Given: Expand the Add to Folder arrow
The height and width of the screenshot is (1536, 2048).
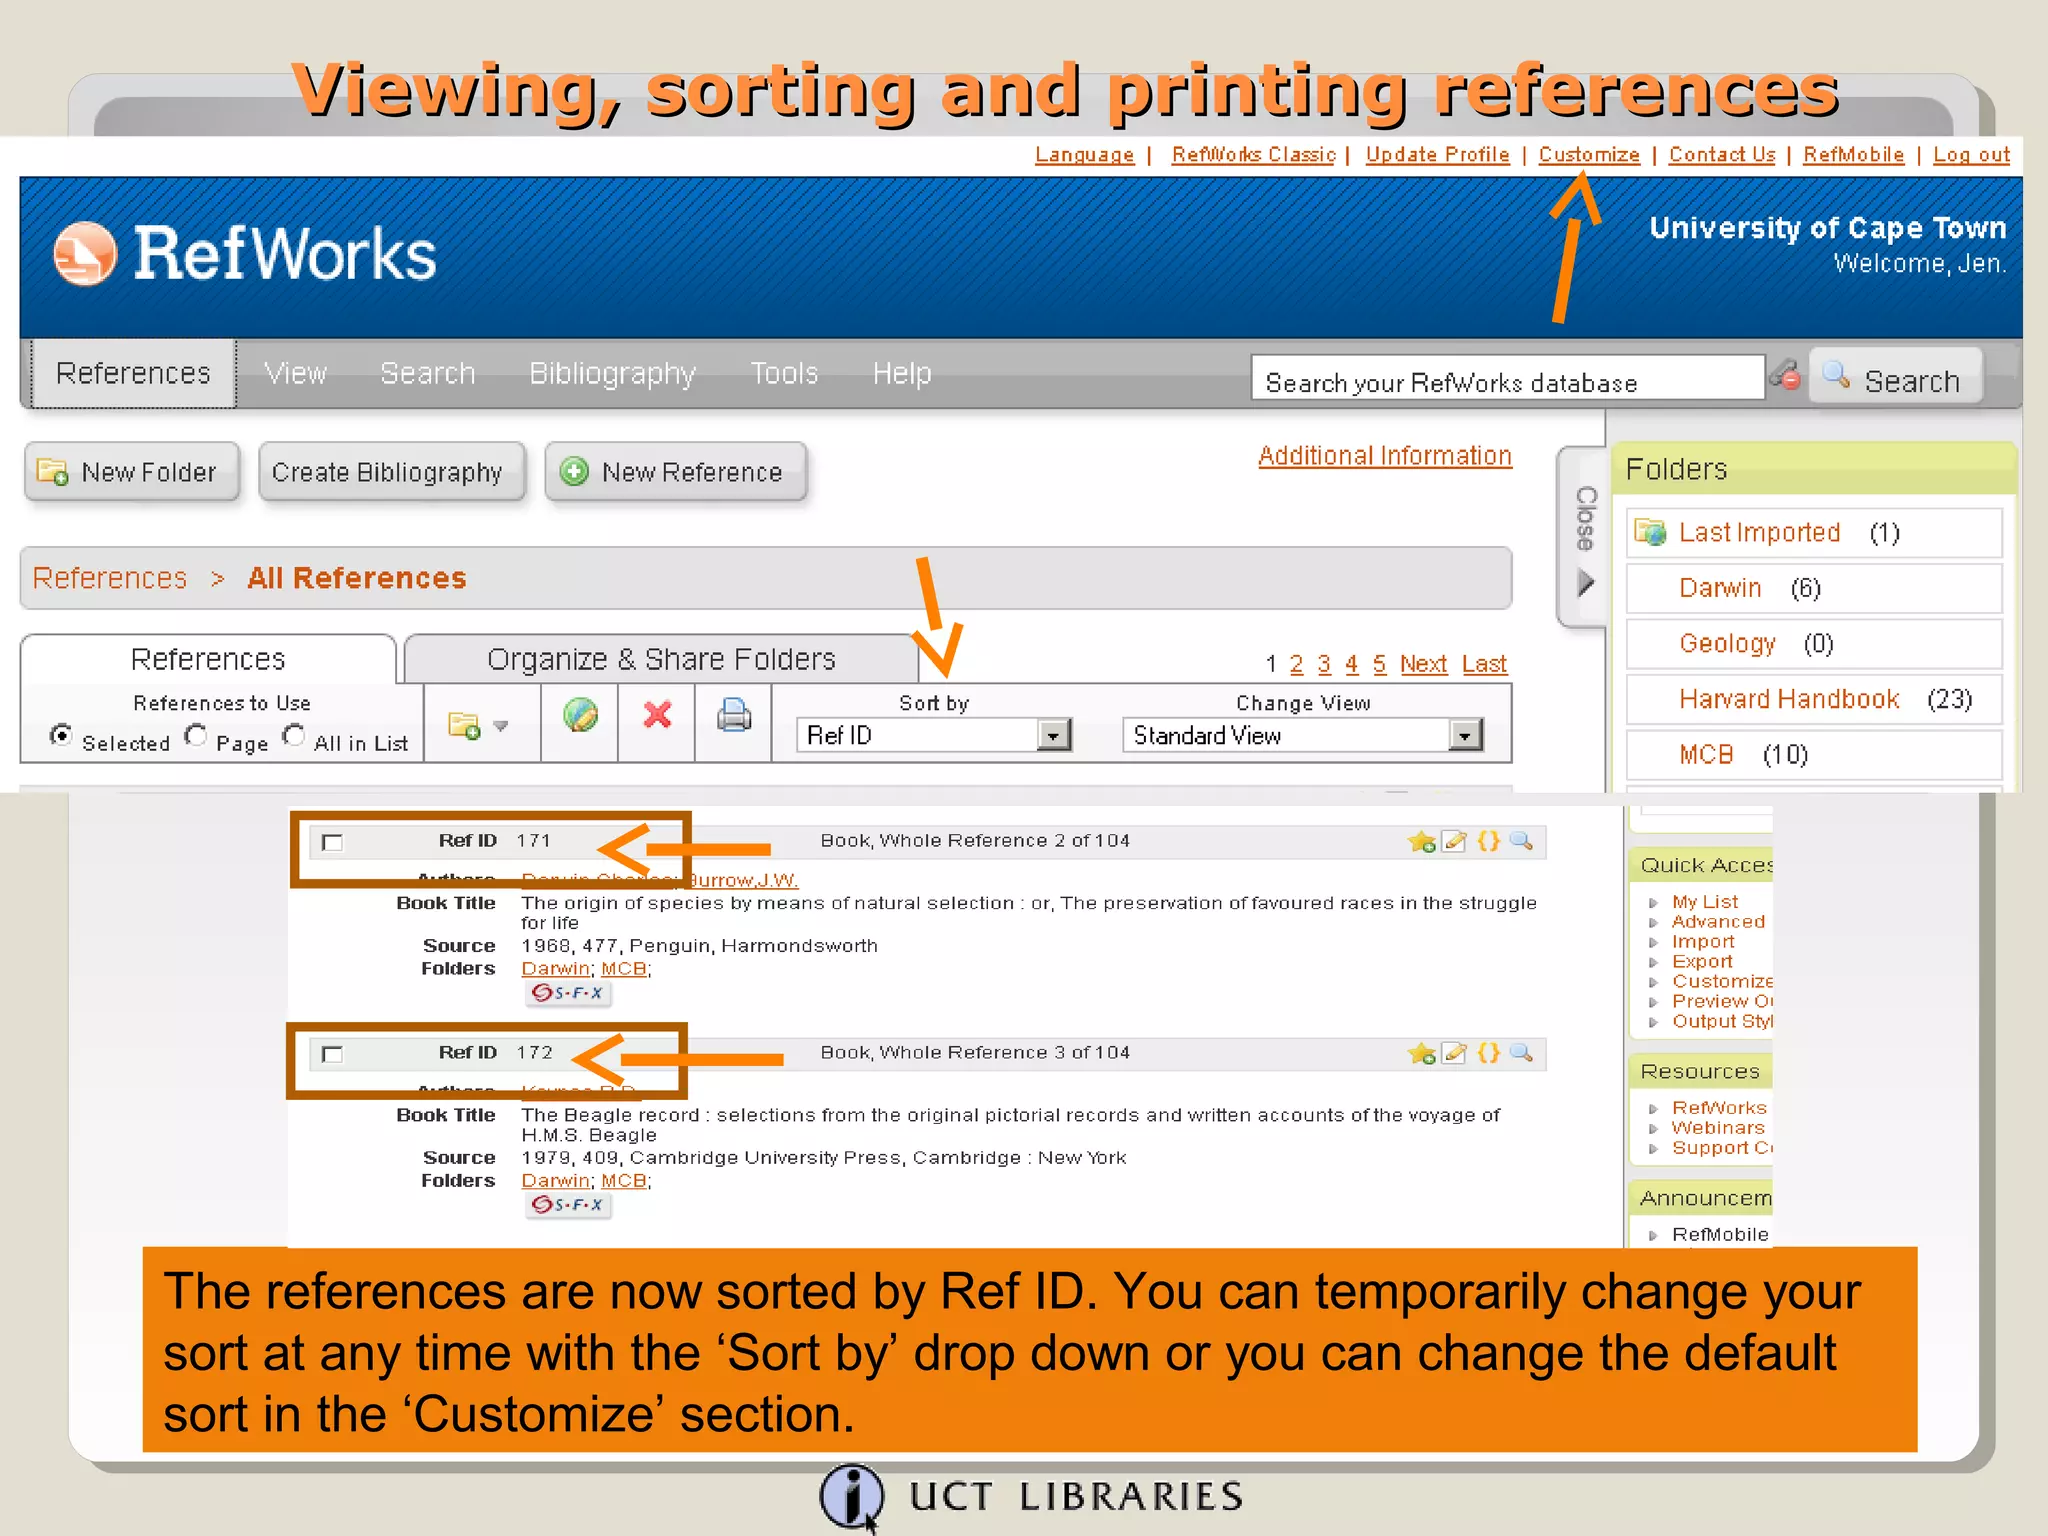Looking at the screenshot, I should 501,726.
